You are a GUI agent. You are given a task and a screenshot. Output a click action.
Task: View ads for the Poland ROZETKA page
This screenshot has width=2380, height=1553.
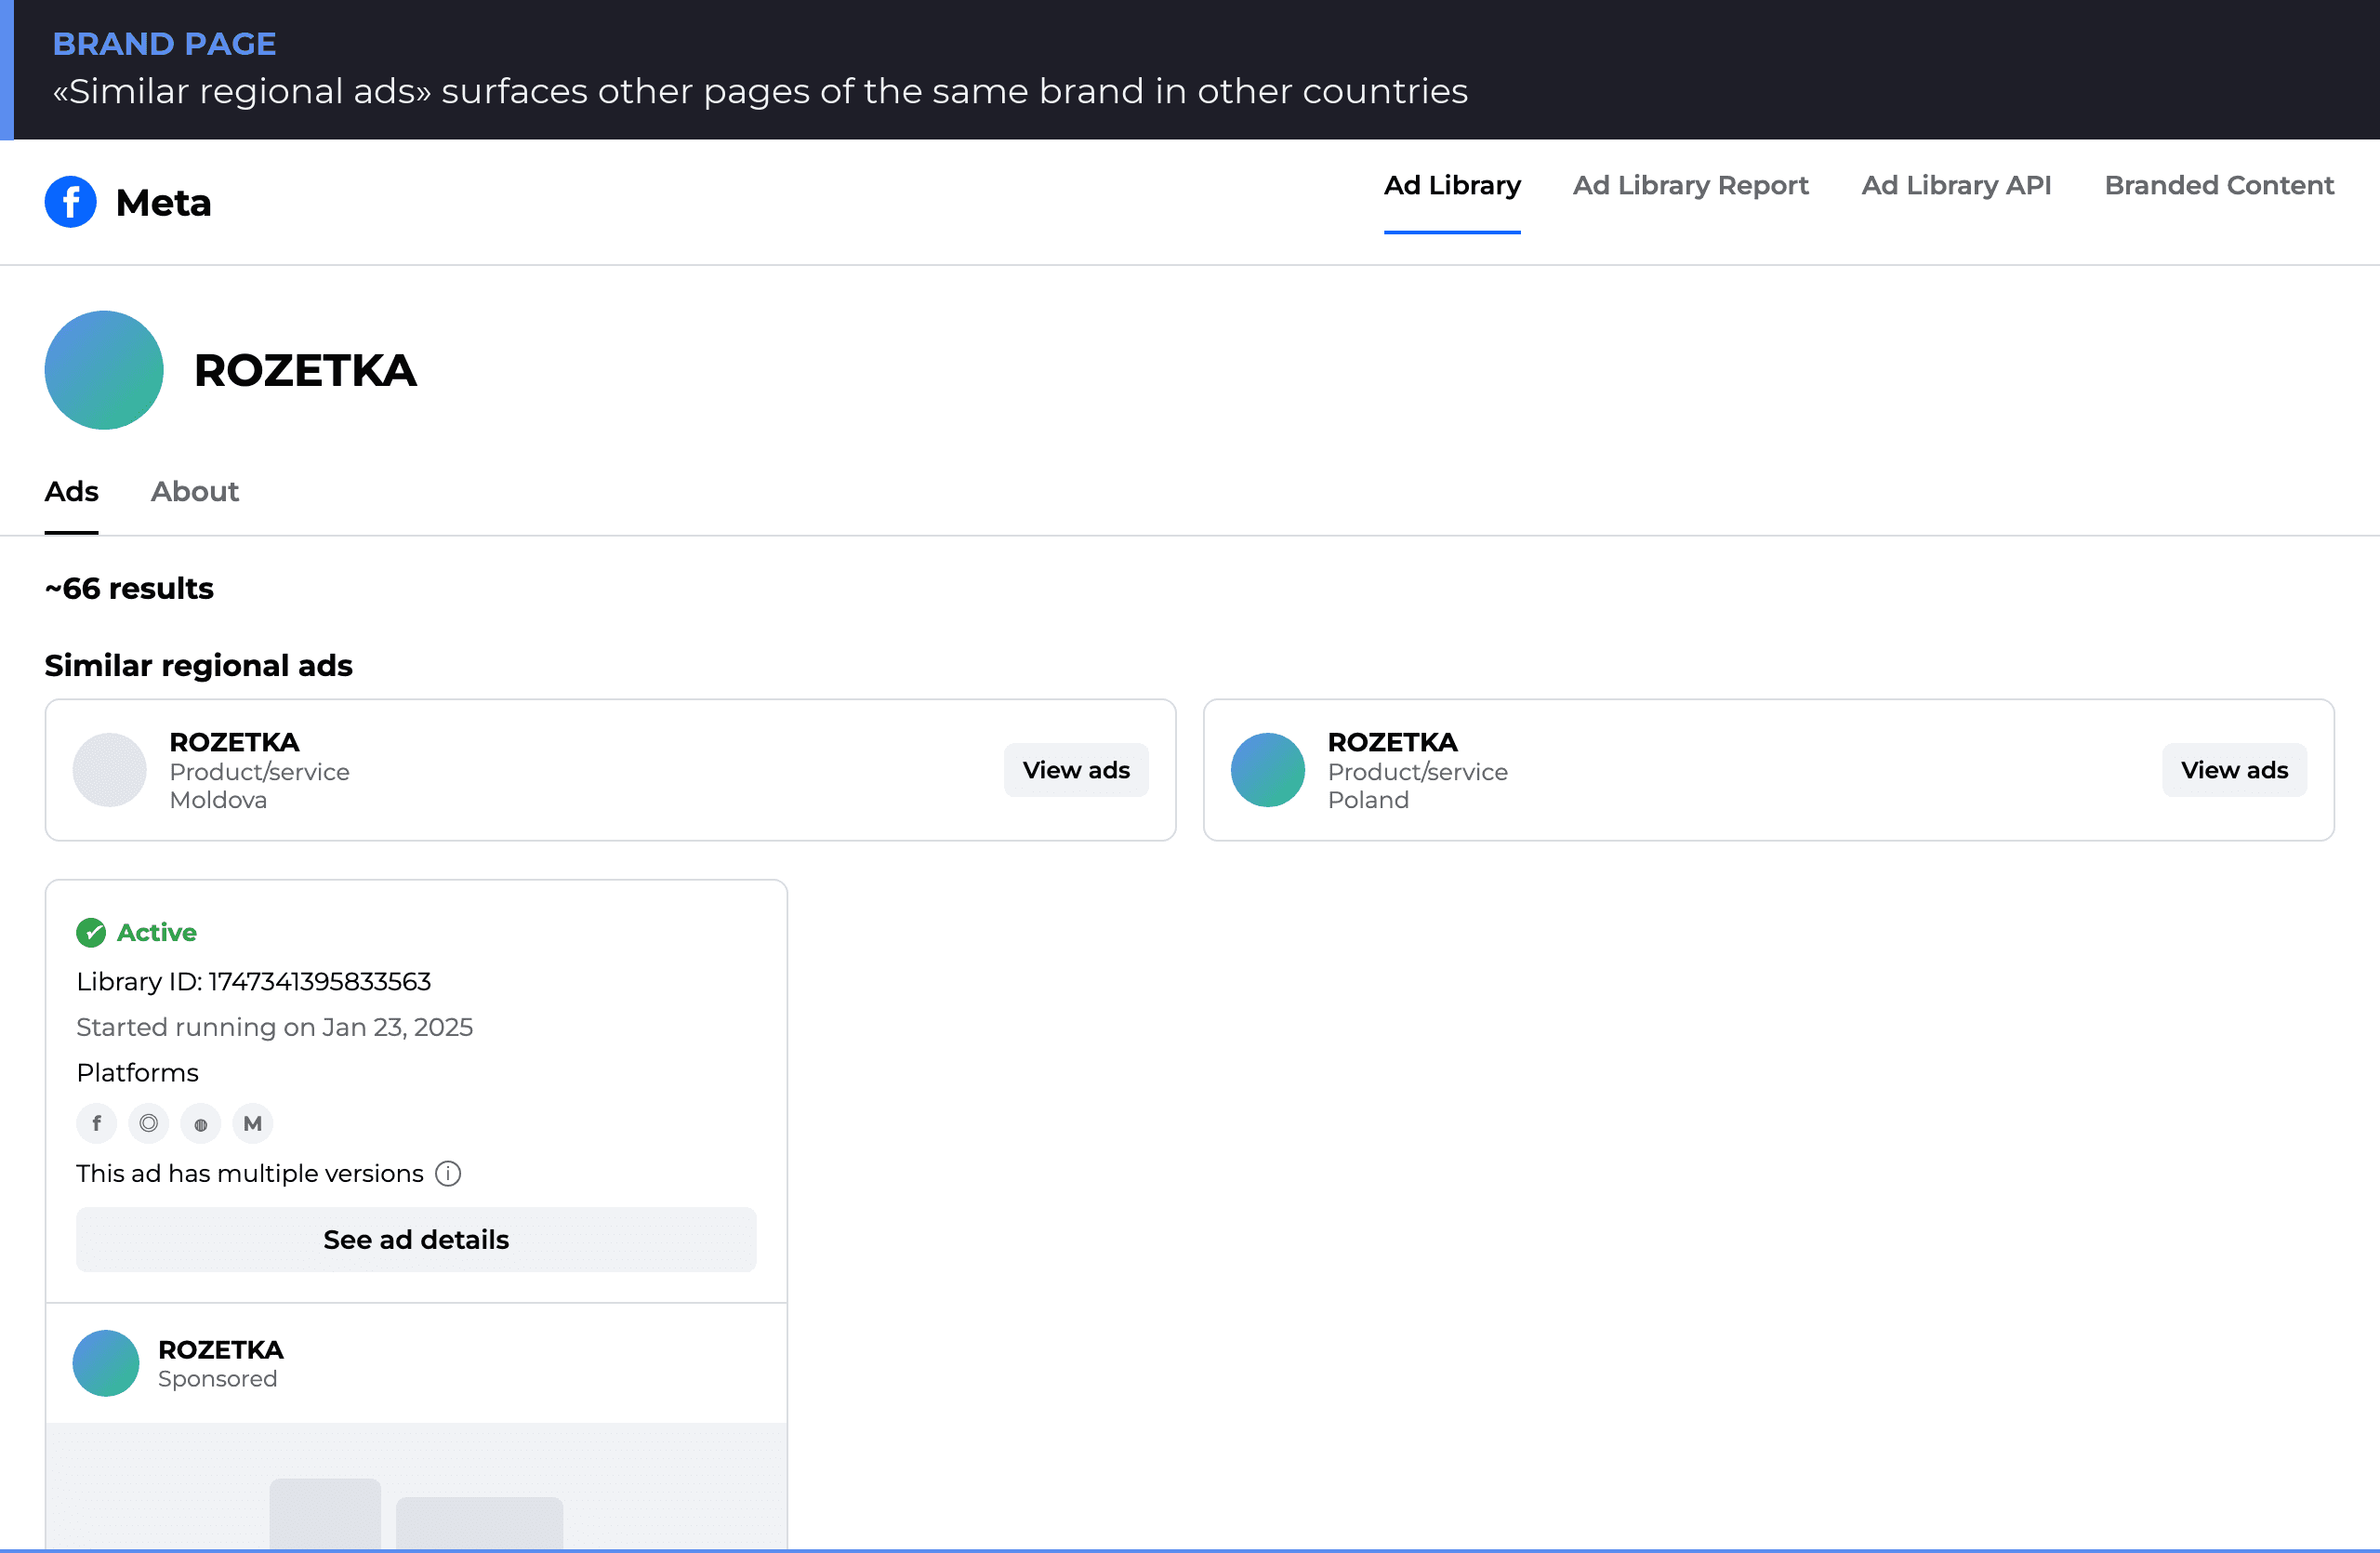pos(2234,770)
